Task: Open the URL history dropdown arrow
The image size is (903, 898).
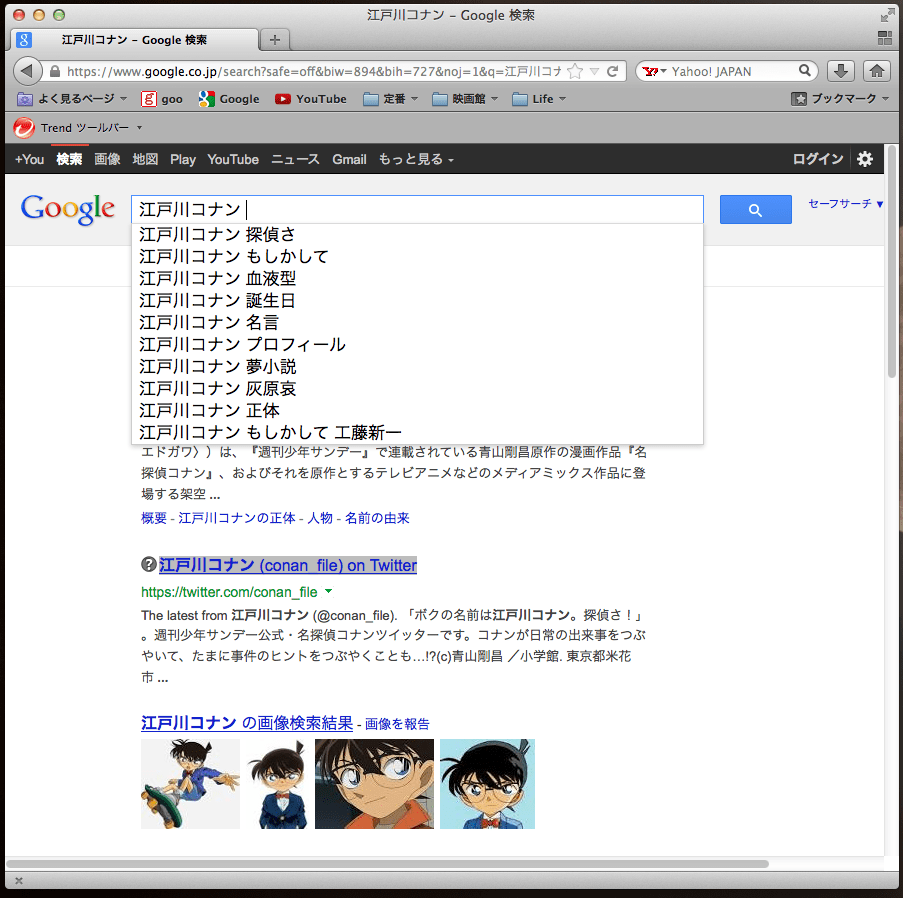Action: coord(594,71)
